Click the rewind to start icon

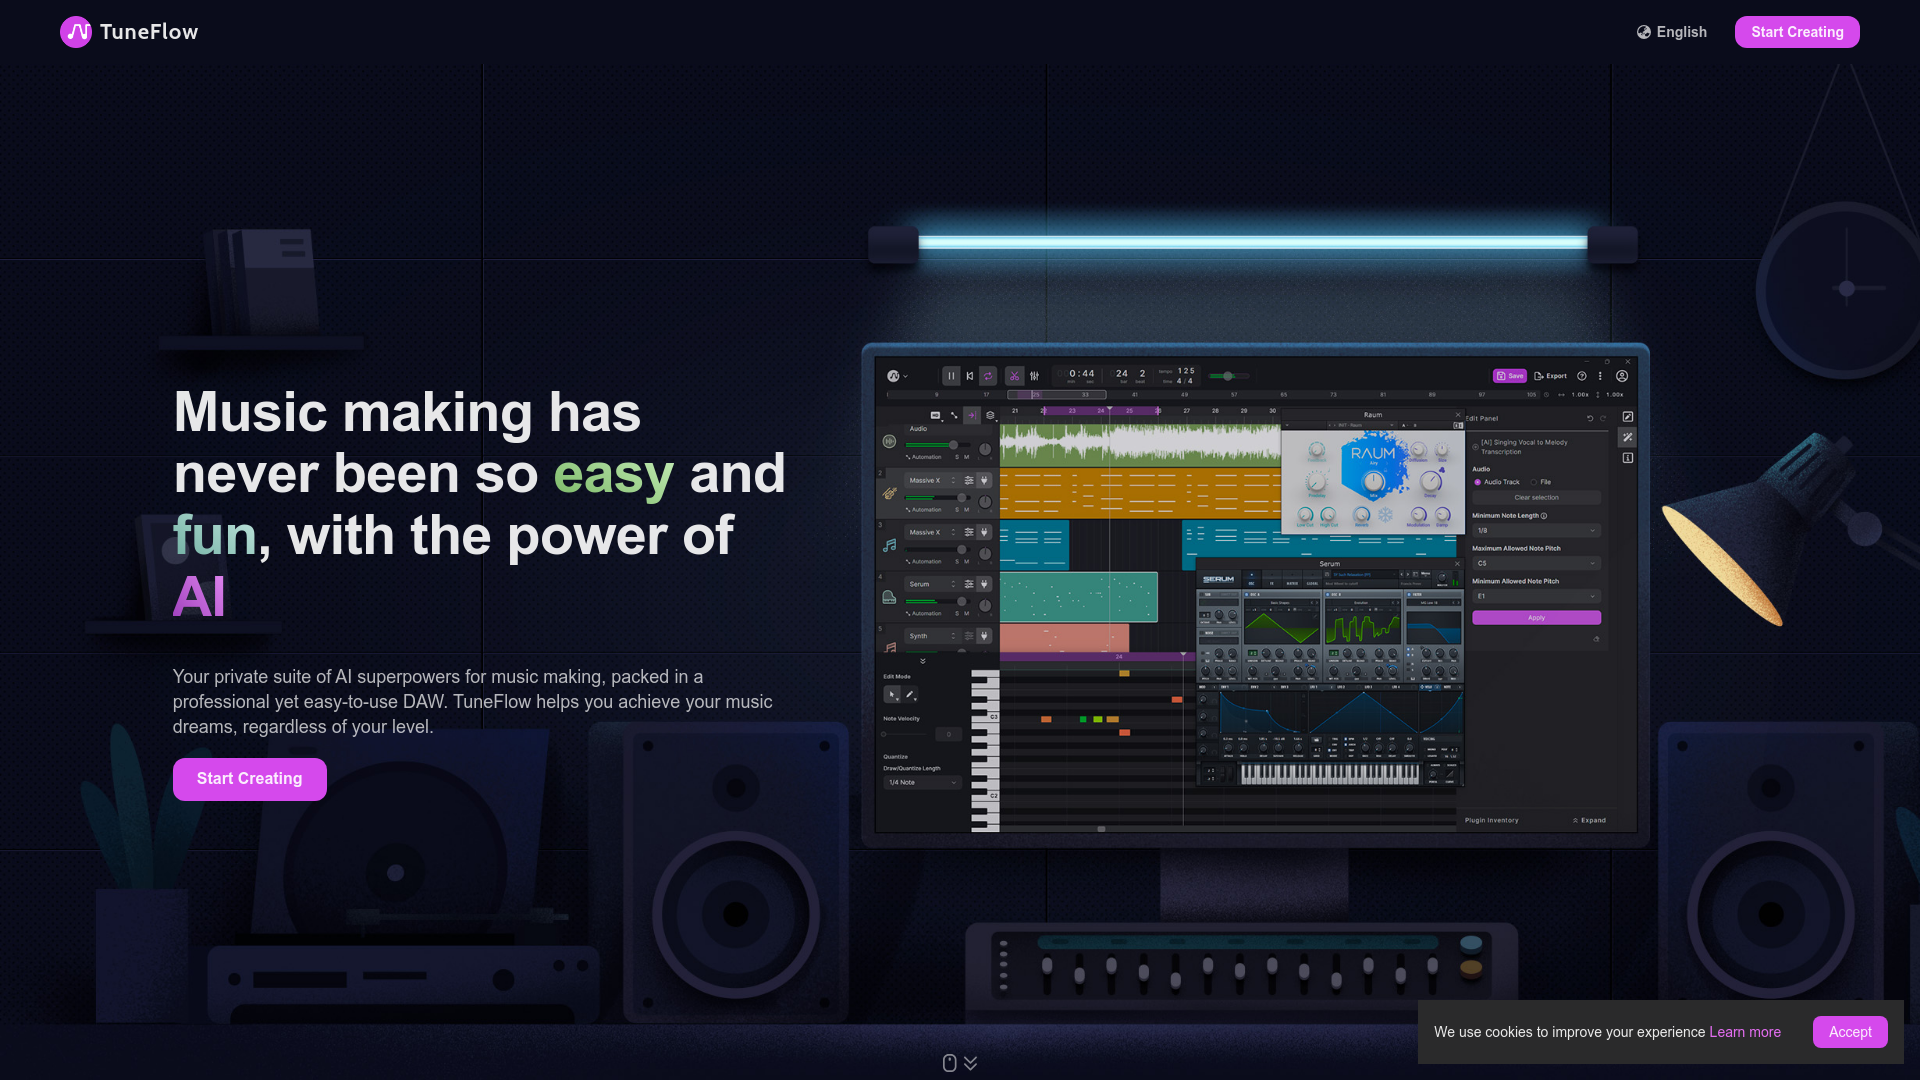coord(969,376)
